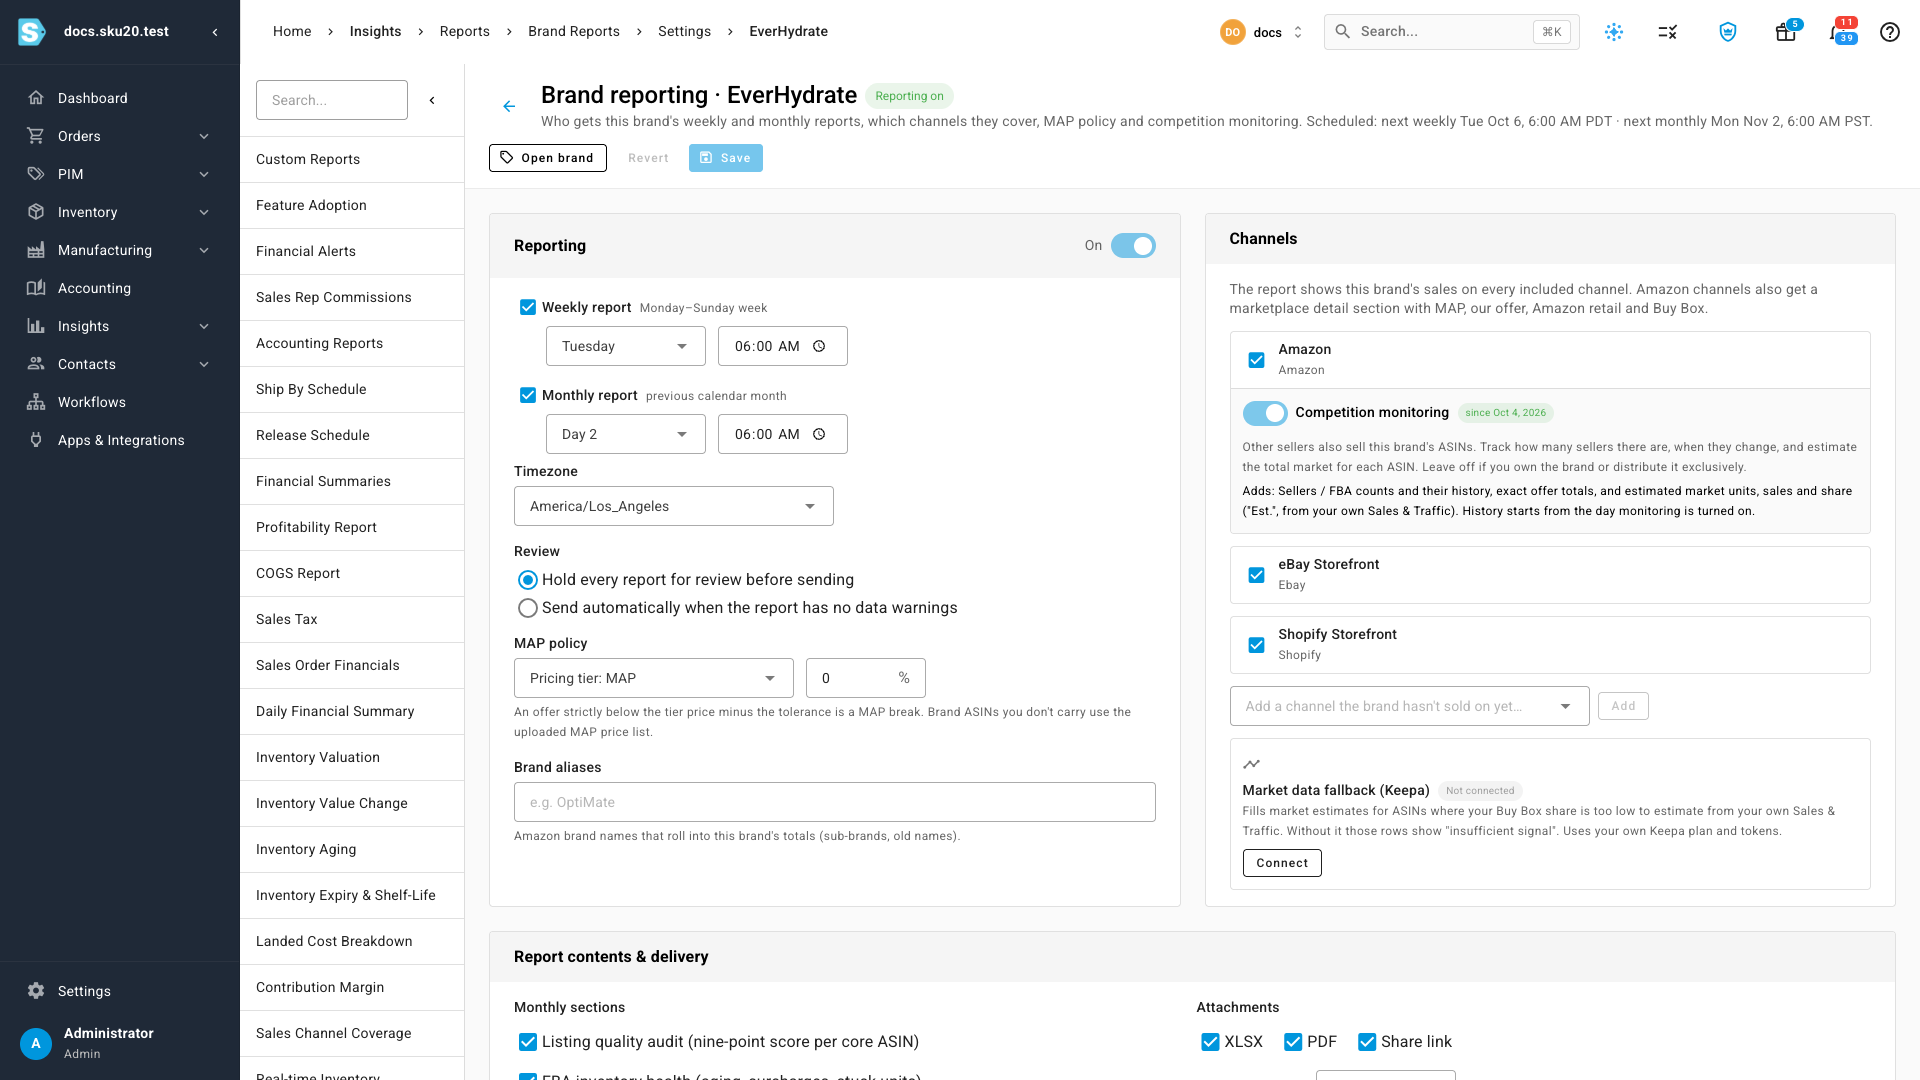
Task: Click the Open brand button
Action: 548,158
